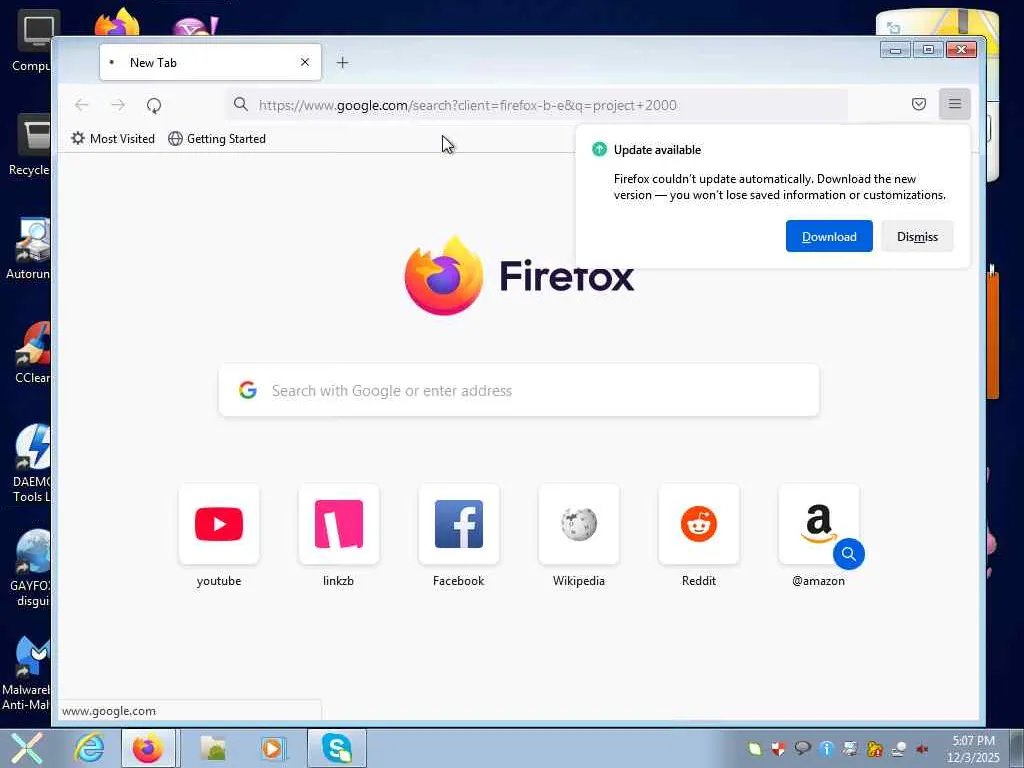Open the Getting Started bookmark

click(217, 138)
